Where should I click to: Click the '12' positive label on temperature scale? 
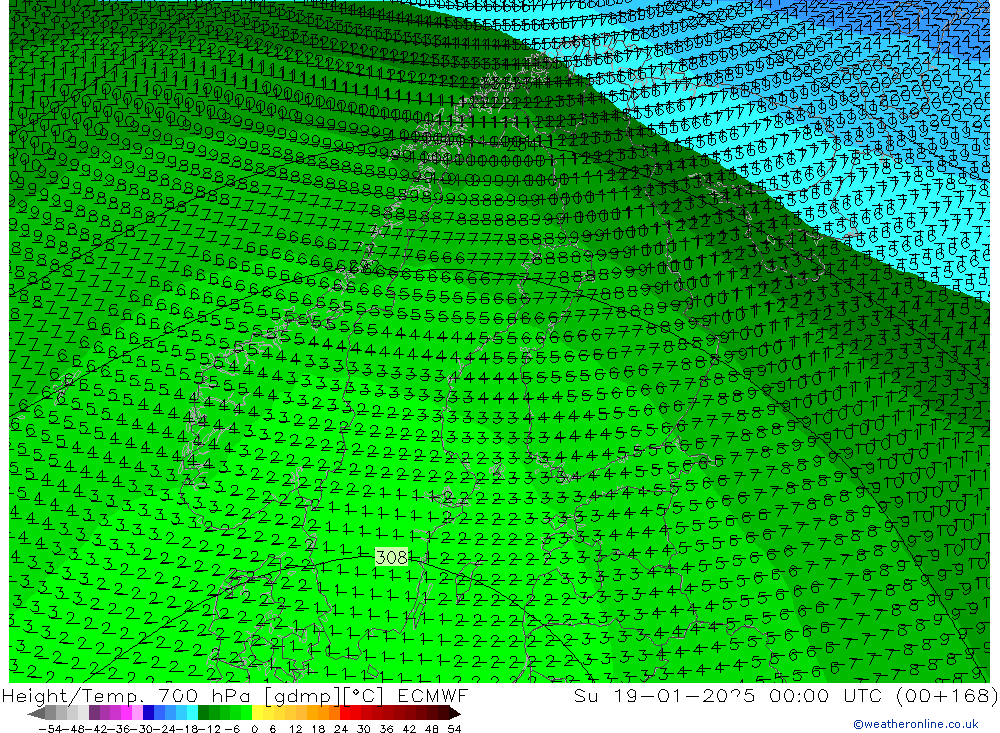295,729
